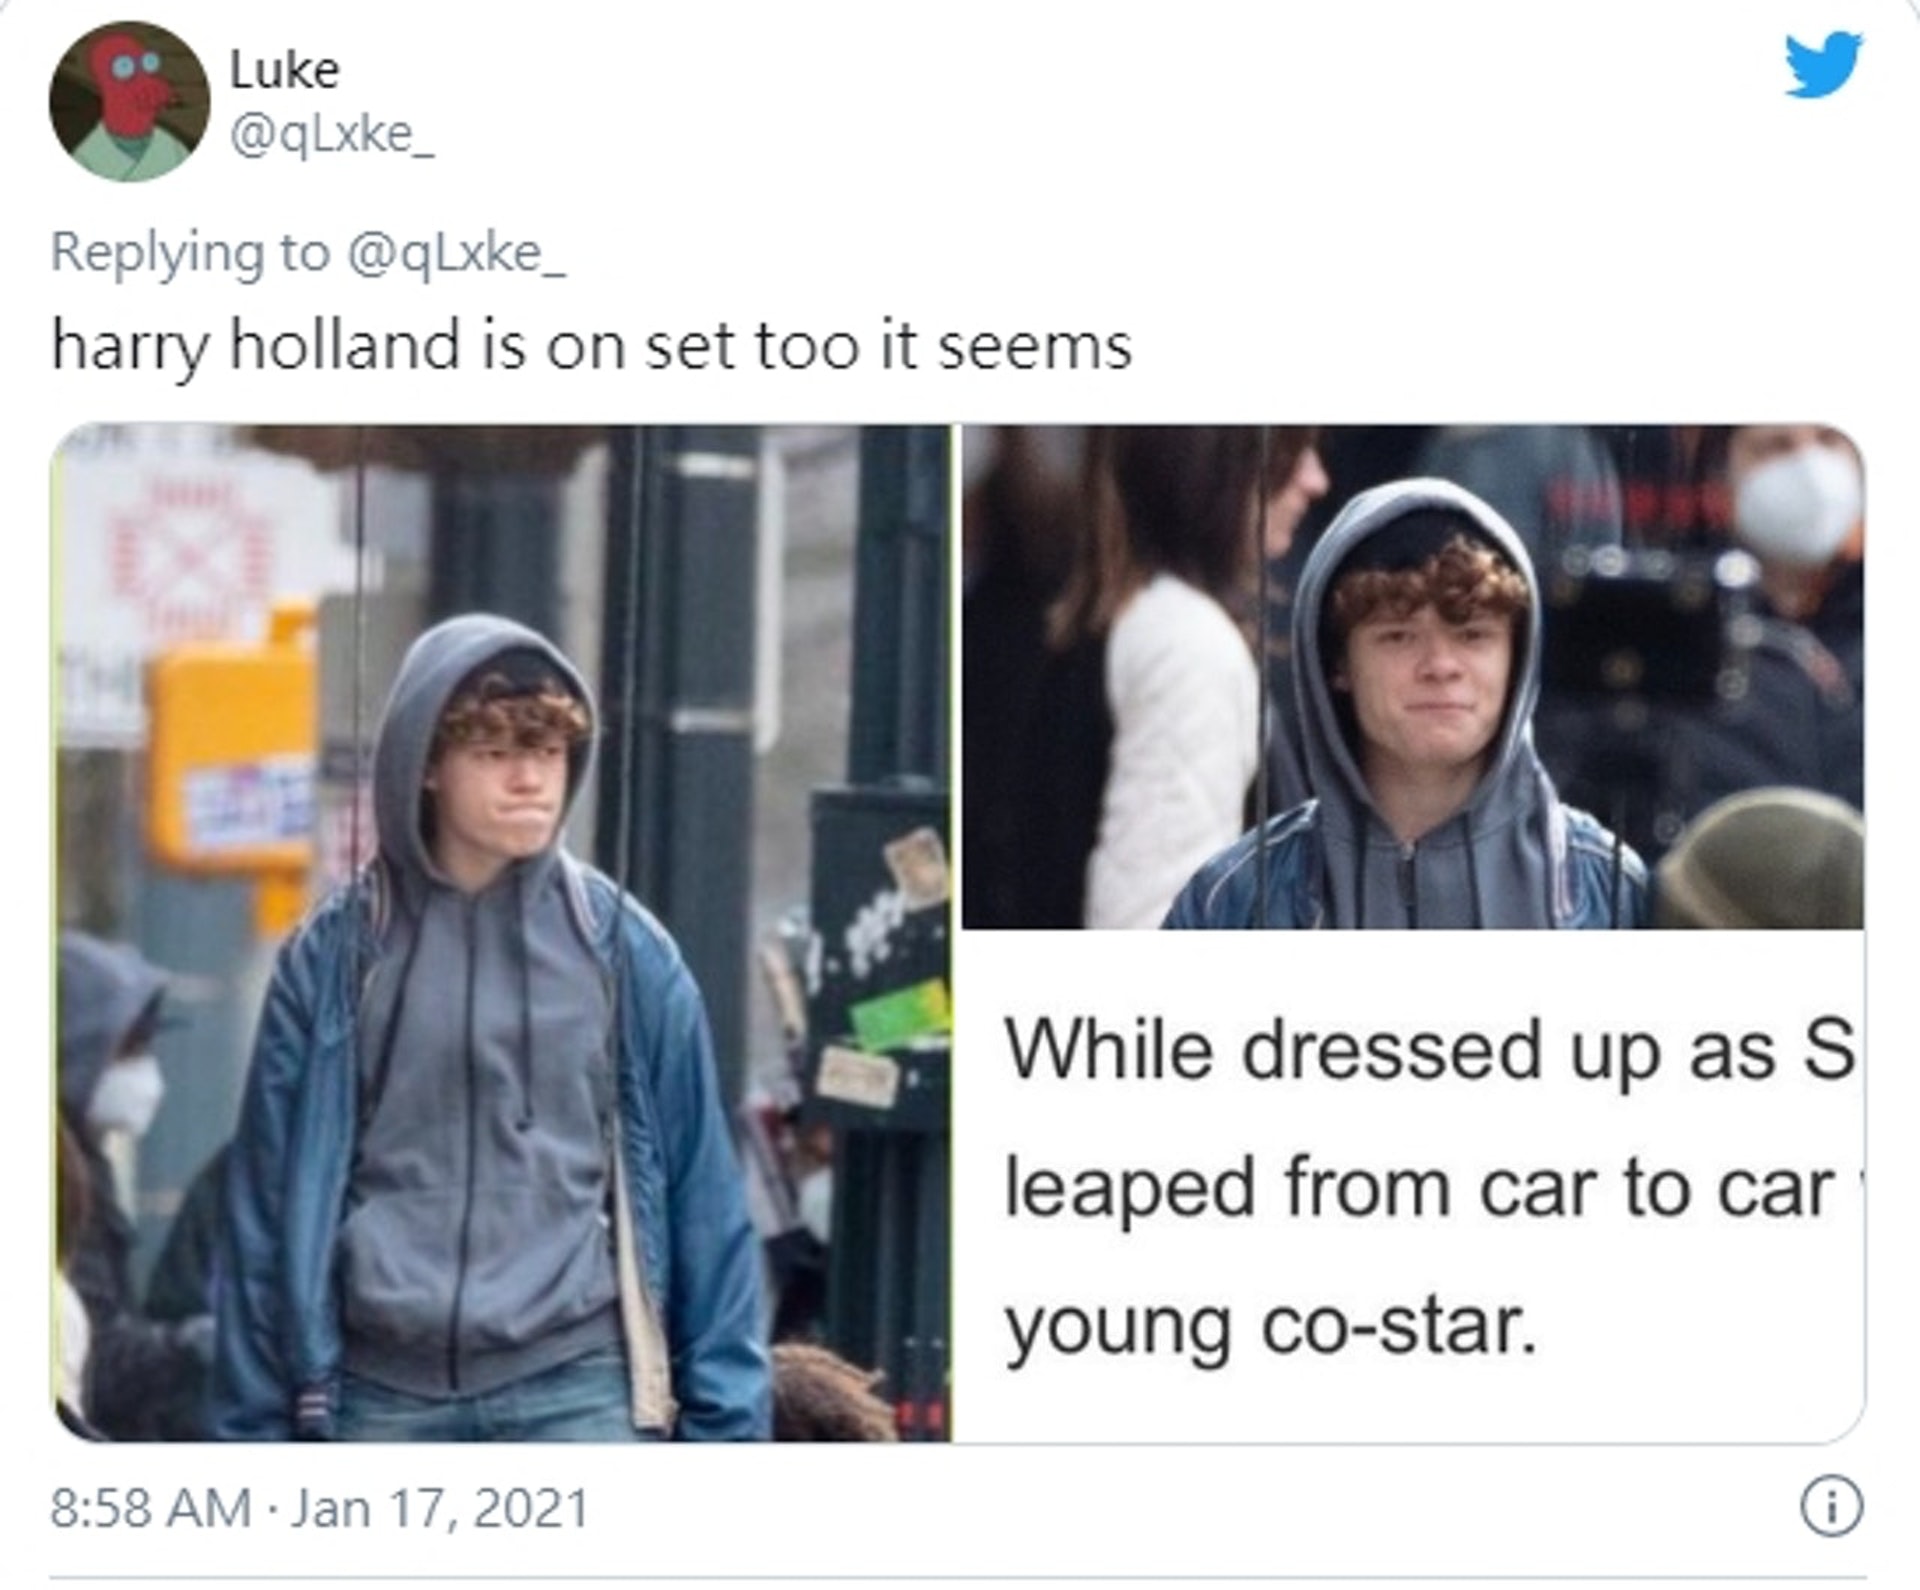
Task: Click the display name Luke
Action: coord(285,70)
